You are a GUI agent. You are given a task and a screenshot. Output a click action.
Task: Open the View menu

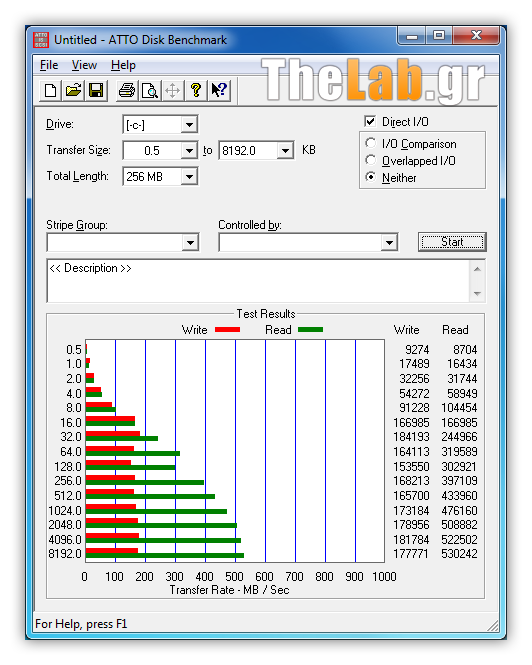[84, 65]
